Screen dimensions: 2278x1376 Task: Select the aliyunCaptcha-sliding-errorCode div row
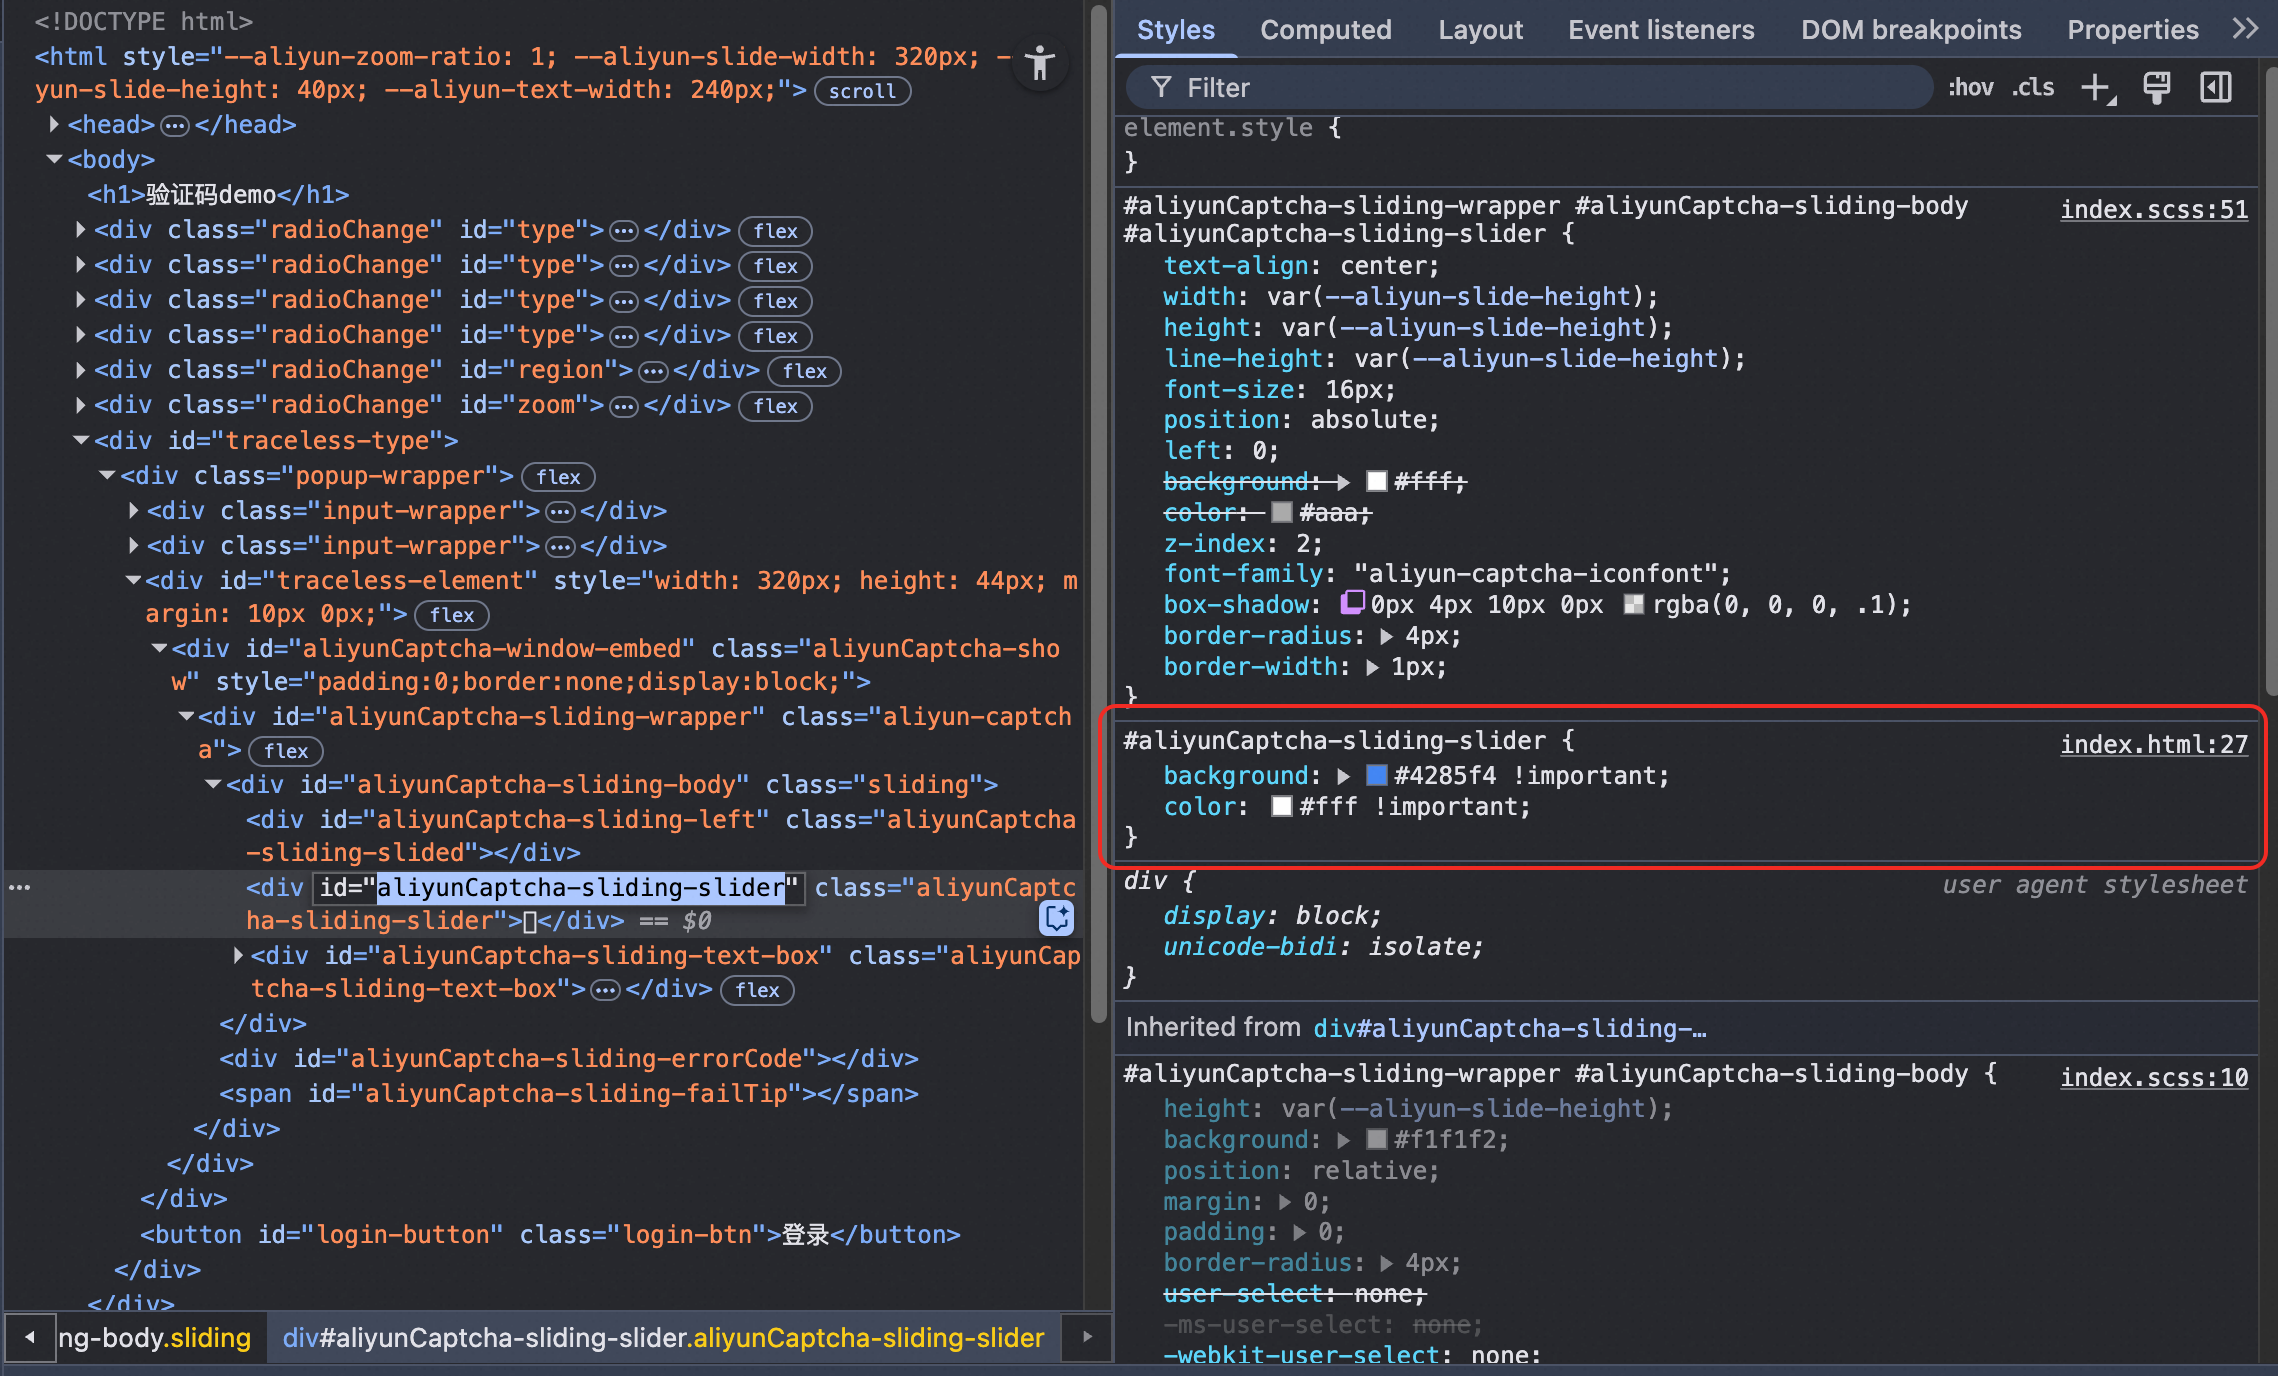click(569, 1059)
